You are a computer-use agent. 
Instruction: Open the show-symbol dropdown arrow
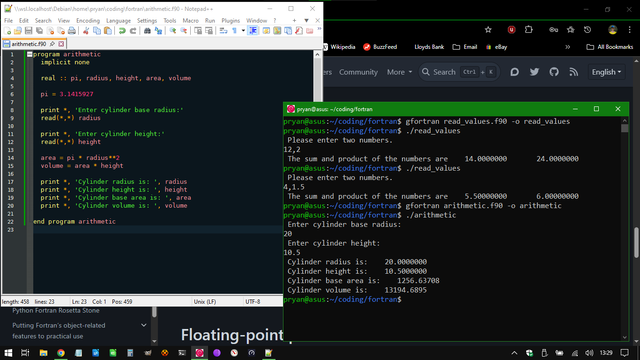243,31
